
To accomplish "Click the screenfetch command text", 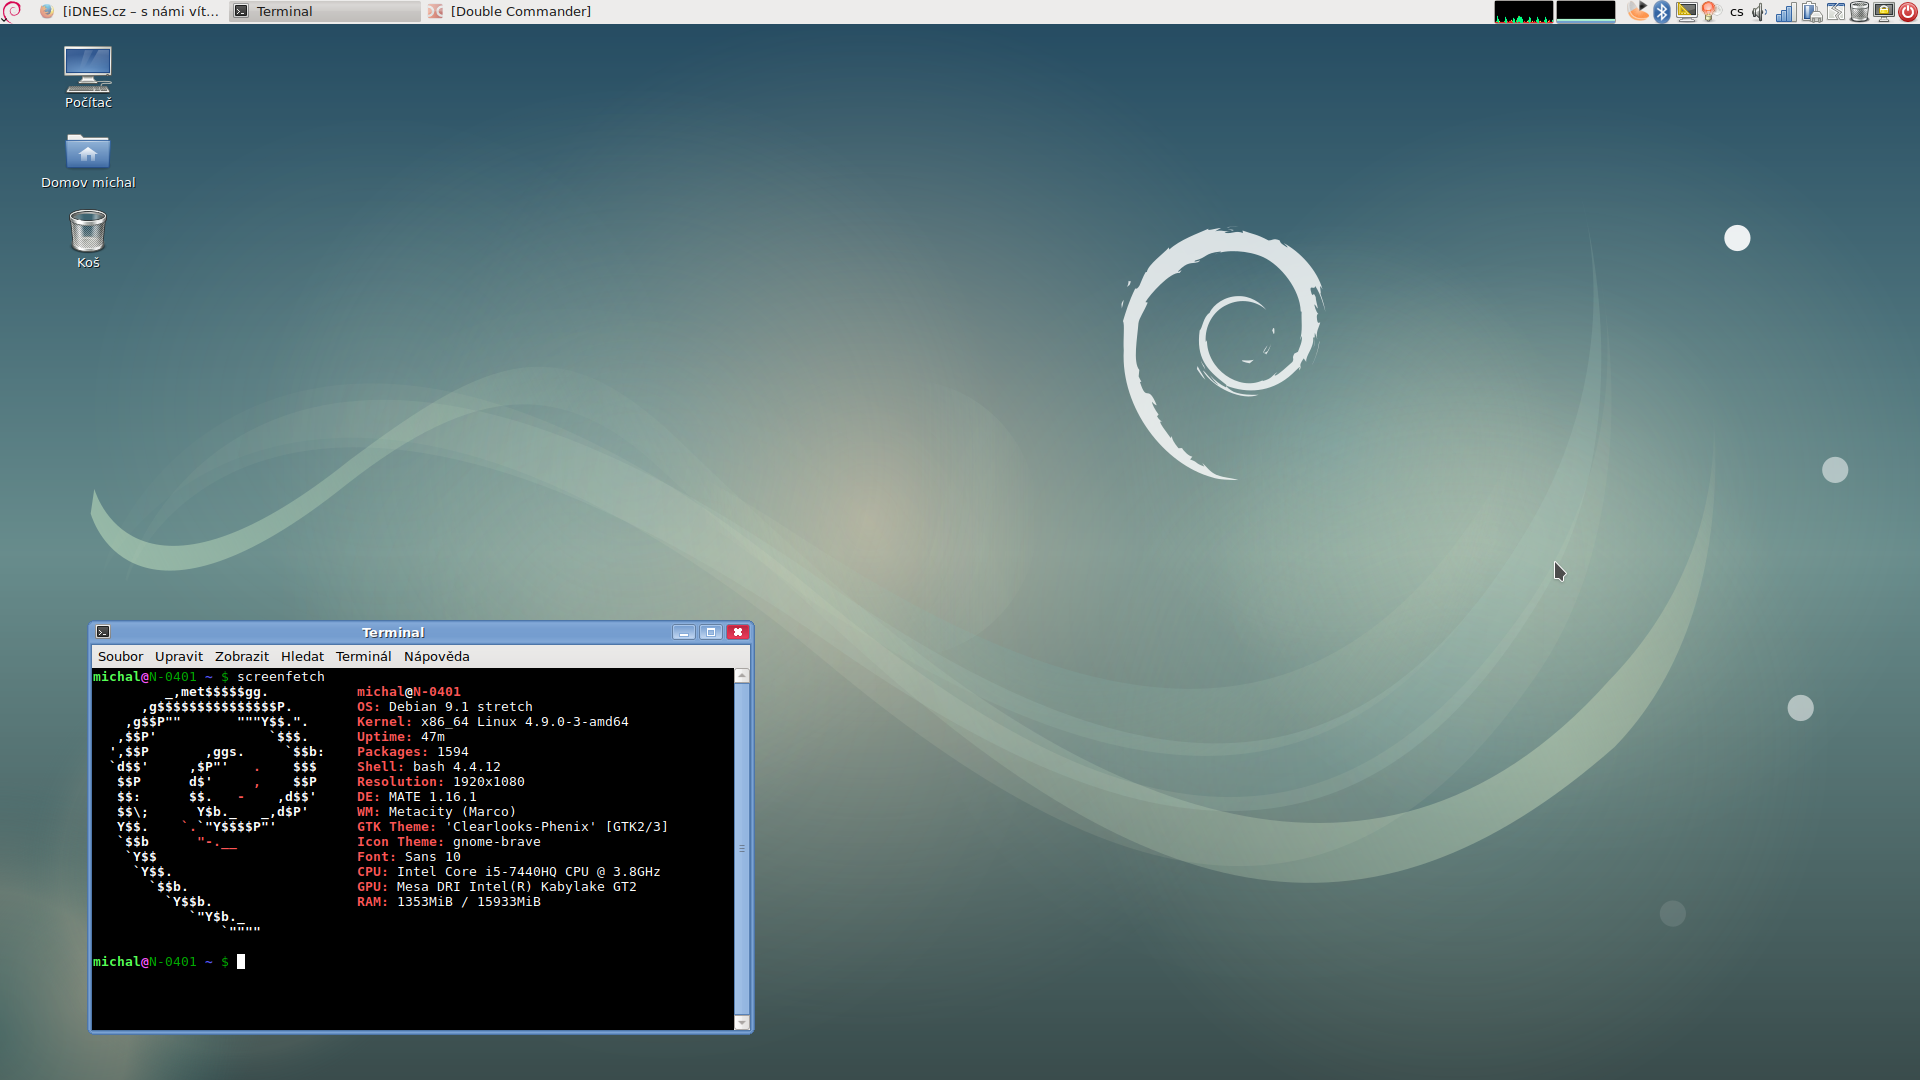I will [281, 677].
